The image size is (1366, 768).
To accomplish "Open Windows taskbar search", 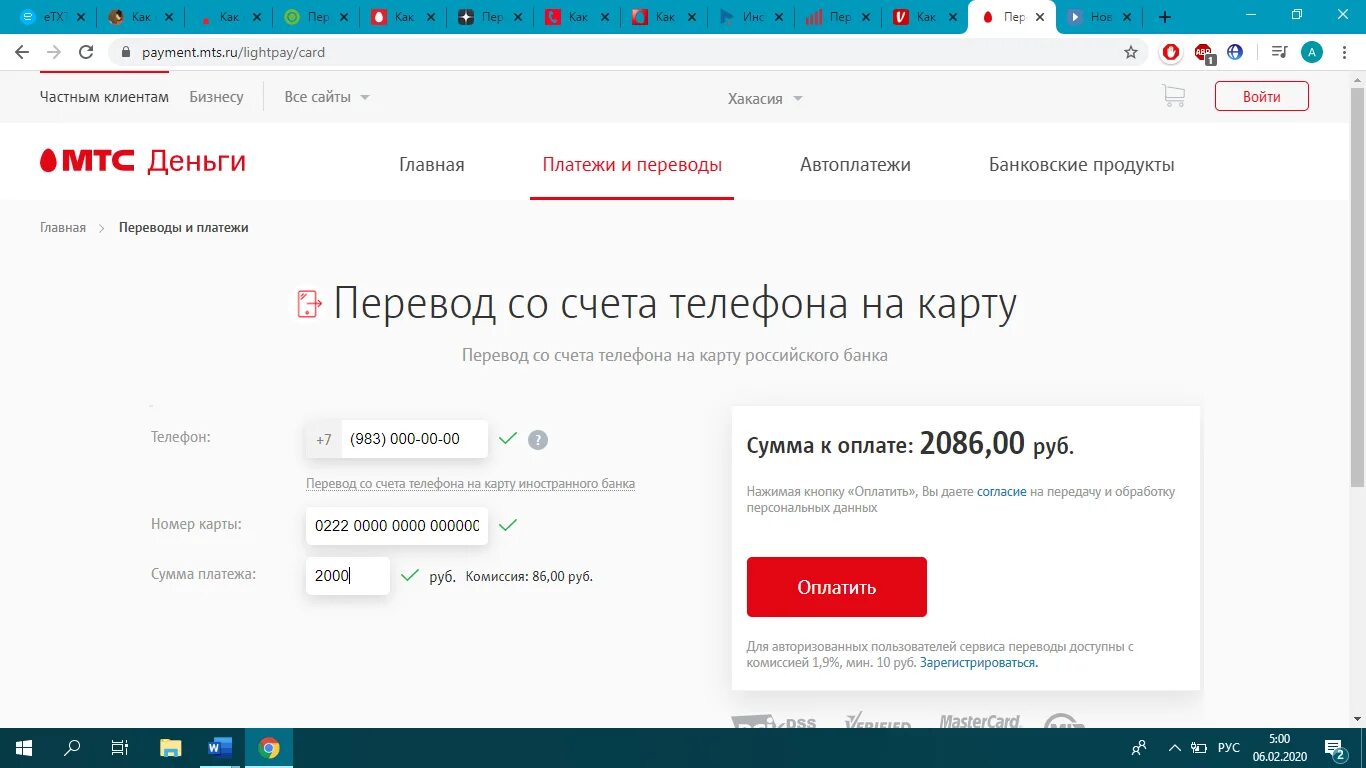I will 72,748.
